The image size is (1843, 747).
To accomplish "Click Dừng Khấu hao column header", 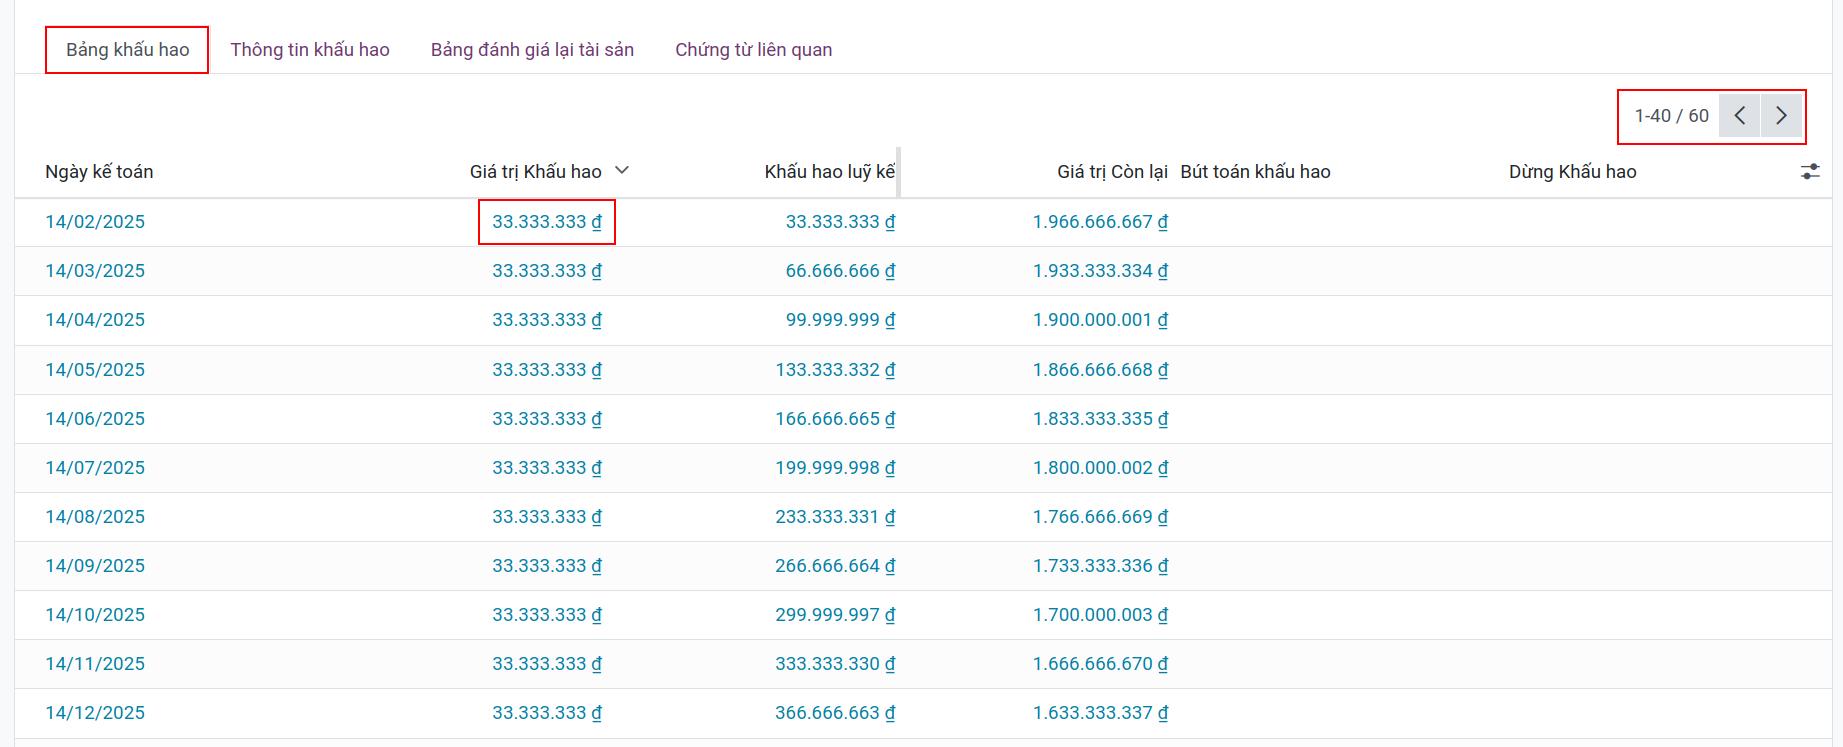I will point(1572,172).
